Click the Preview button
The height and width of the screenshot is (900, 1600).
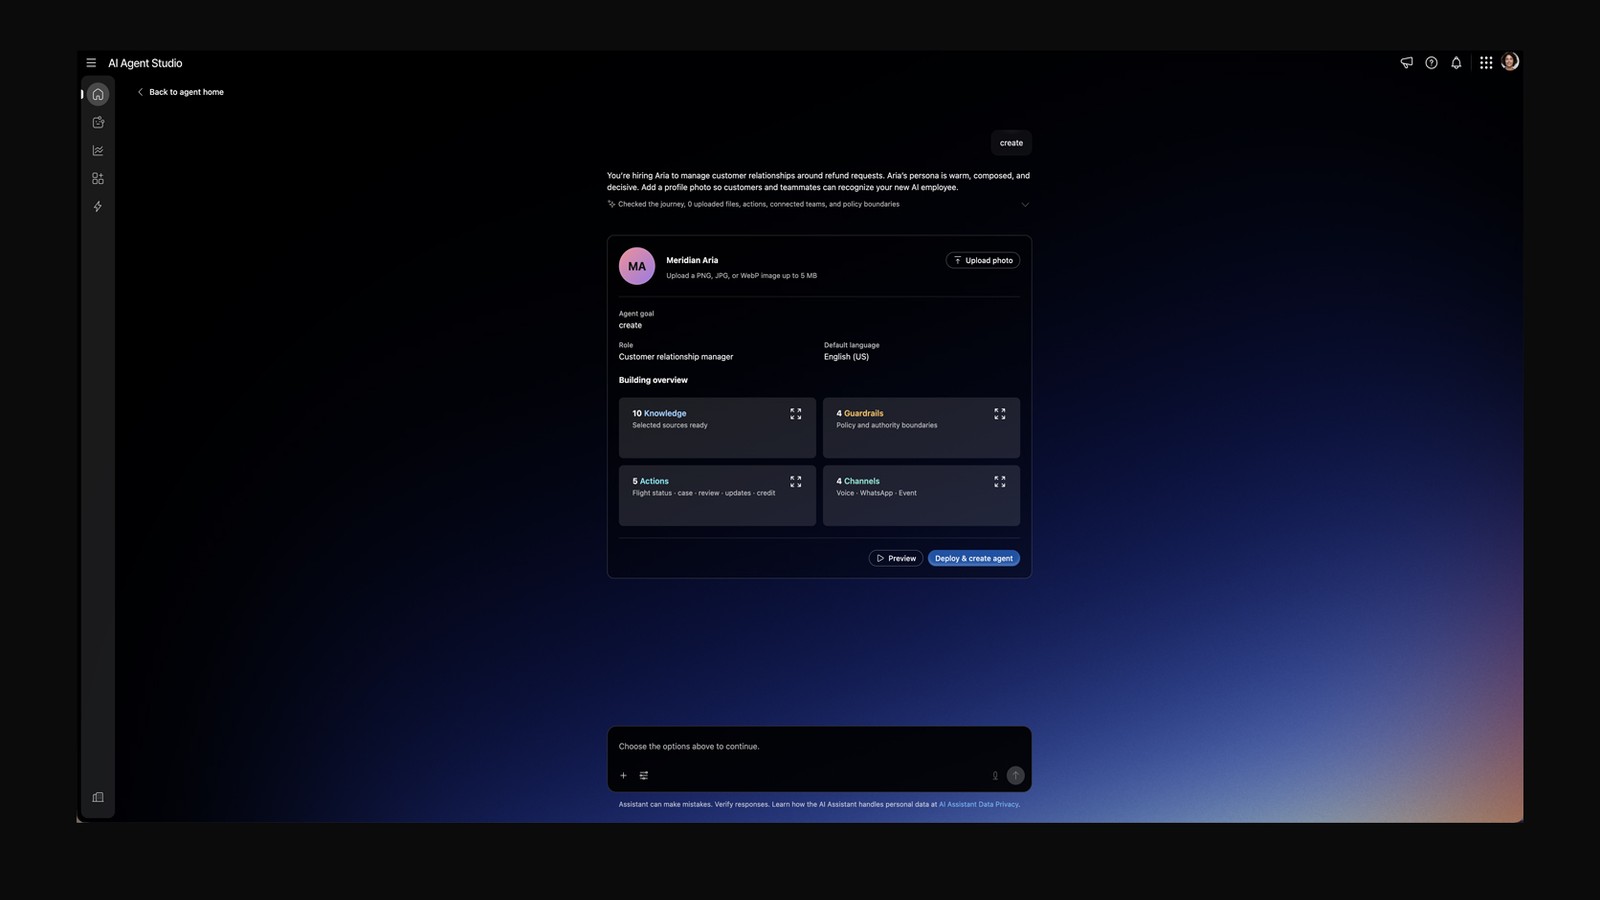(x=896, y=558)
